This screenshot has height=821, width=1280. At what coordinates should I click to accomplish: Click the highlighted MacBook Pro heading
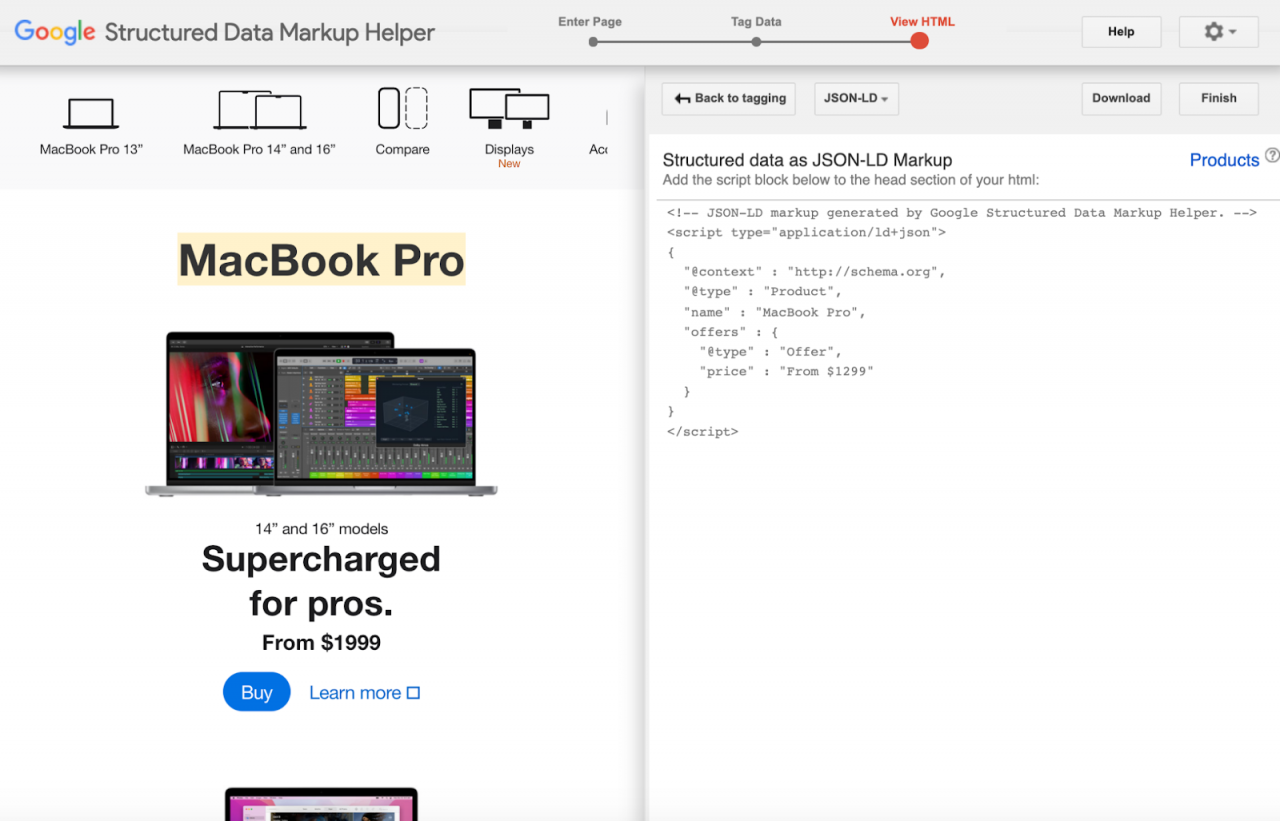[322, 260]
